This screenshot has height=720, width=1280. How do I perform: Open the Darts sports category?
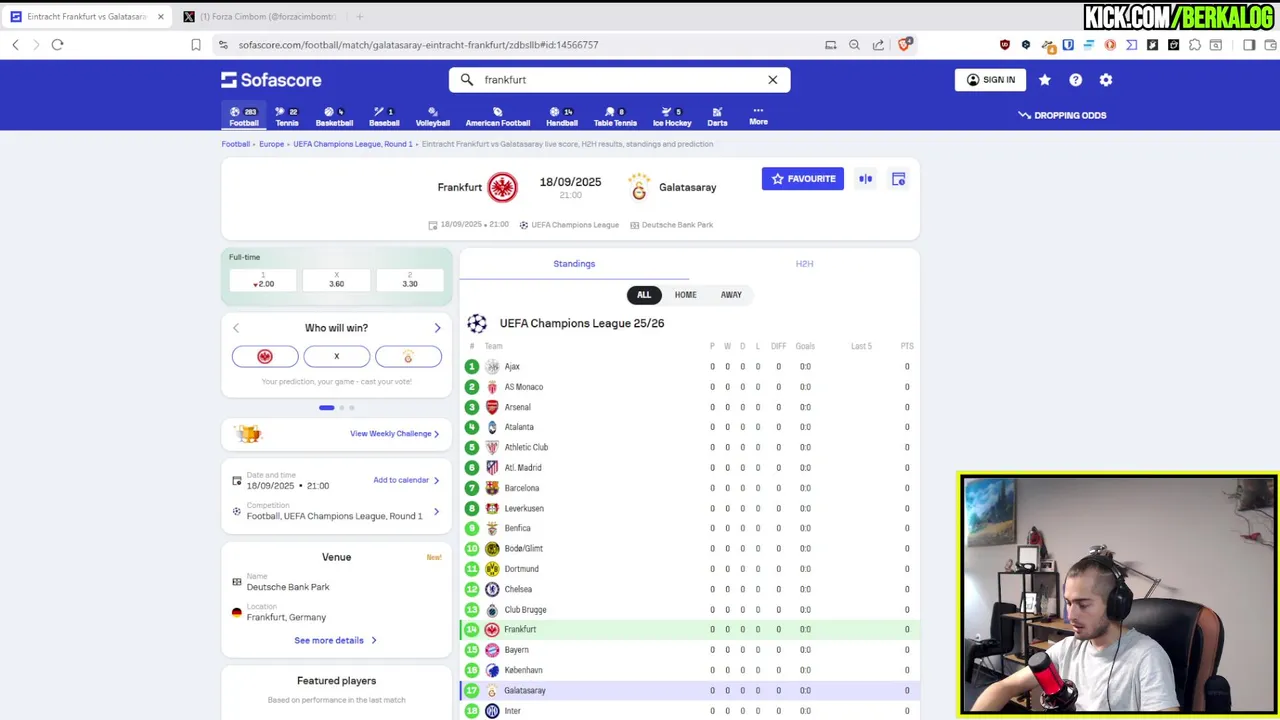pyautogui.click(x=717, y=117)
